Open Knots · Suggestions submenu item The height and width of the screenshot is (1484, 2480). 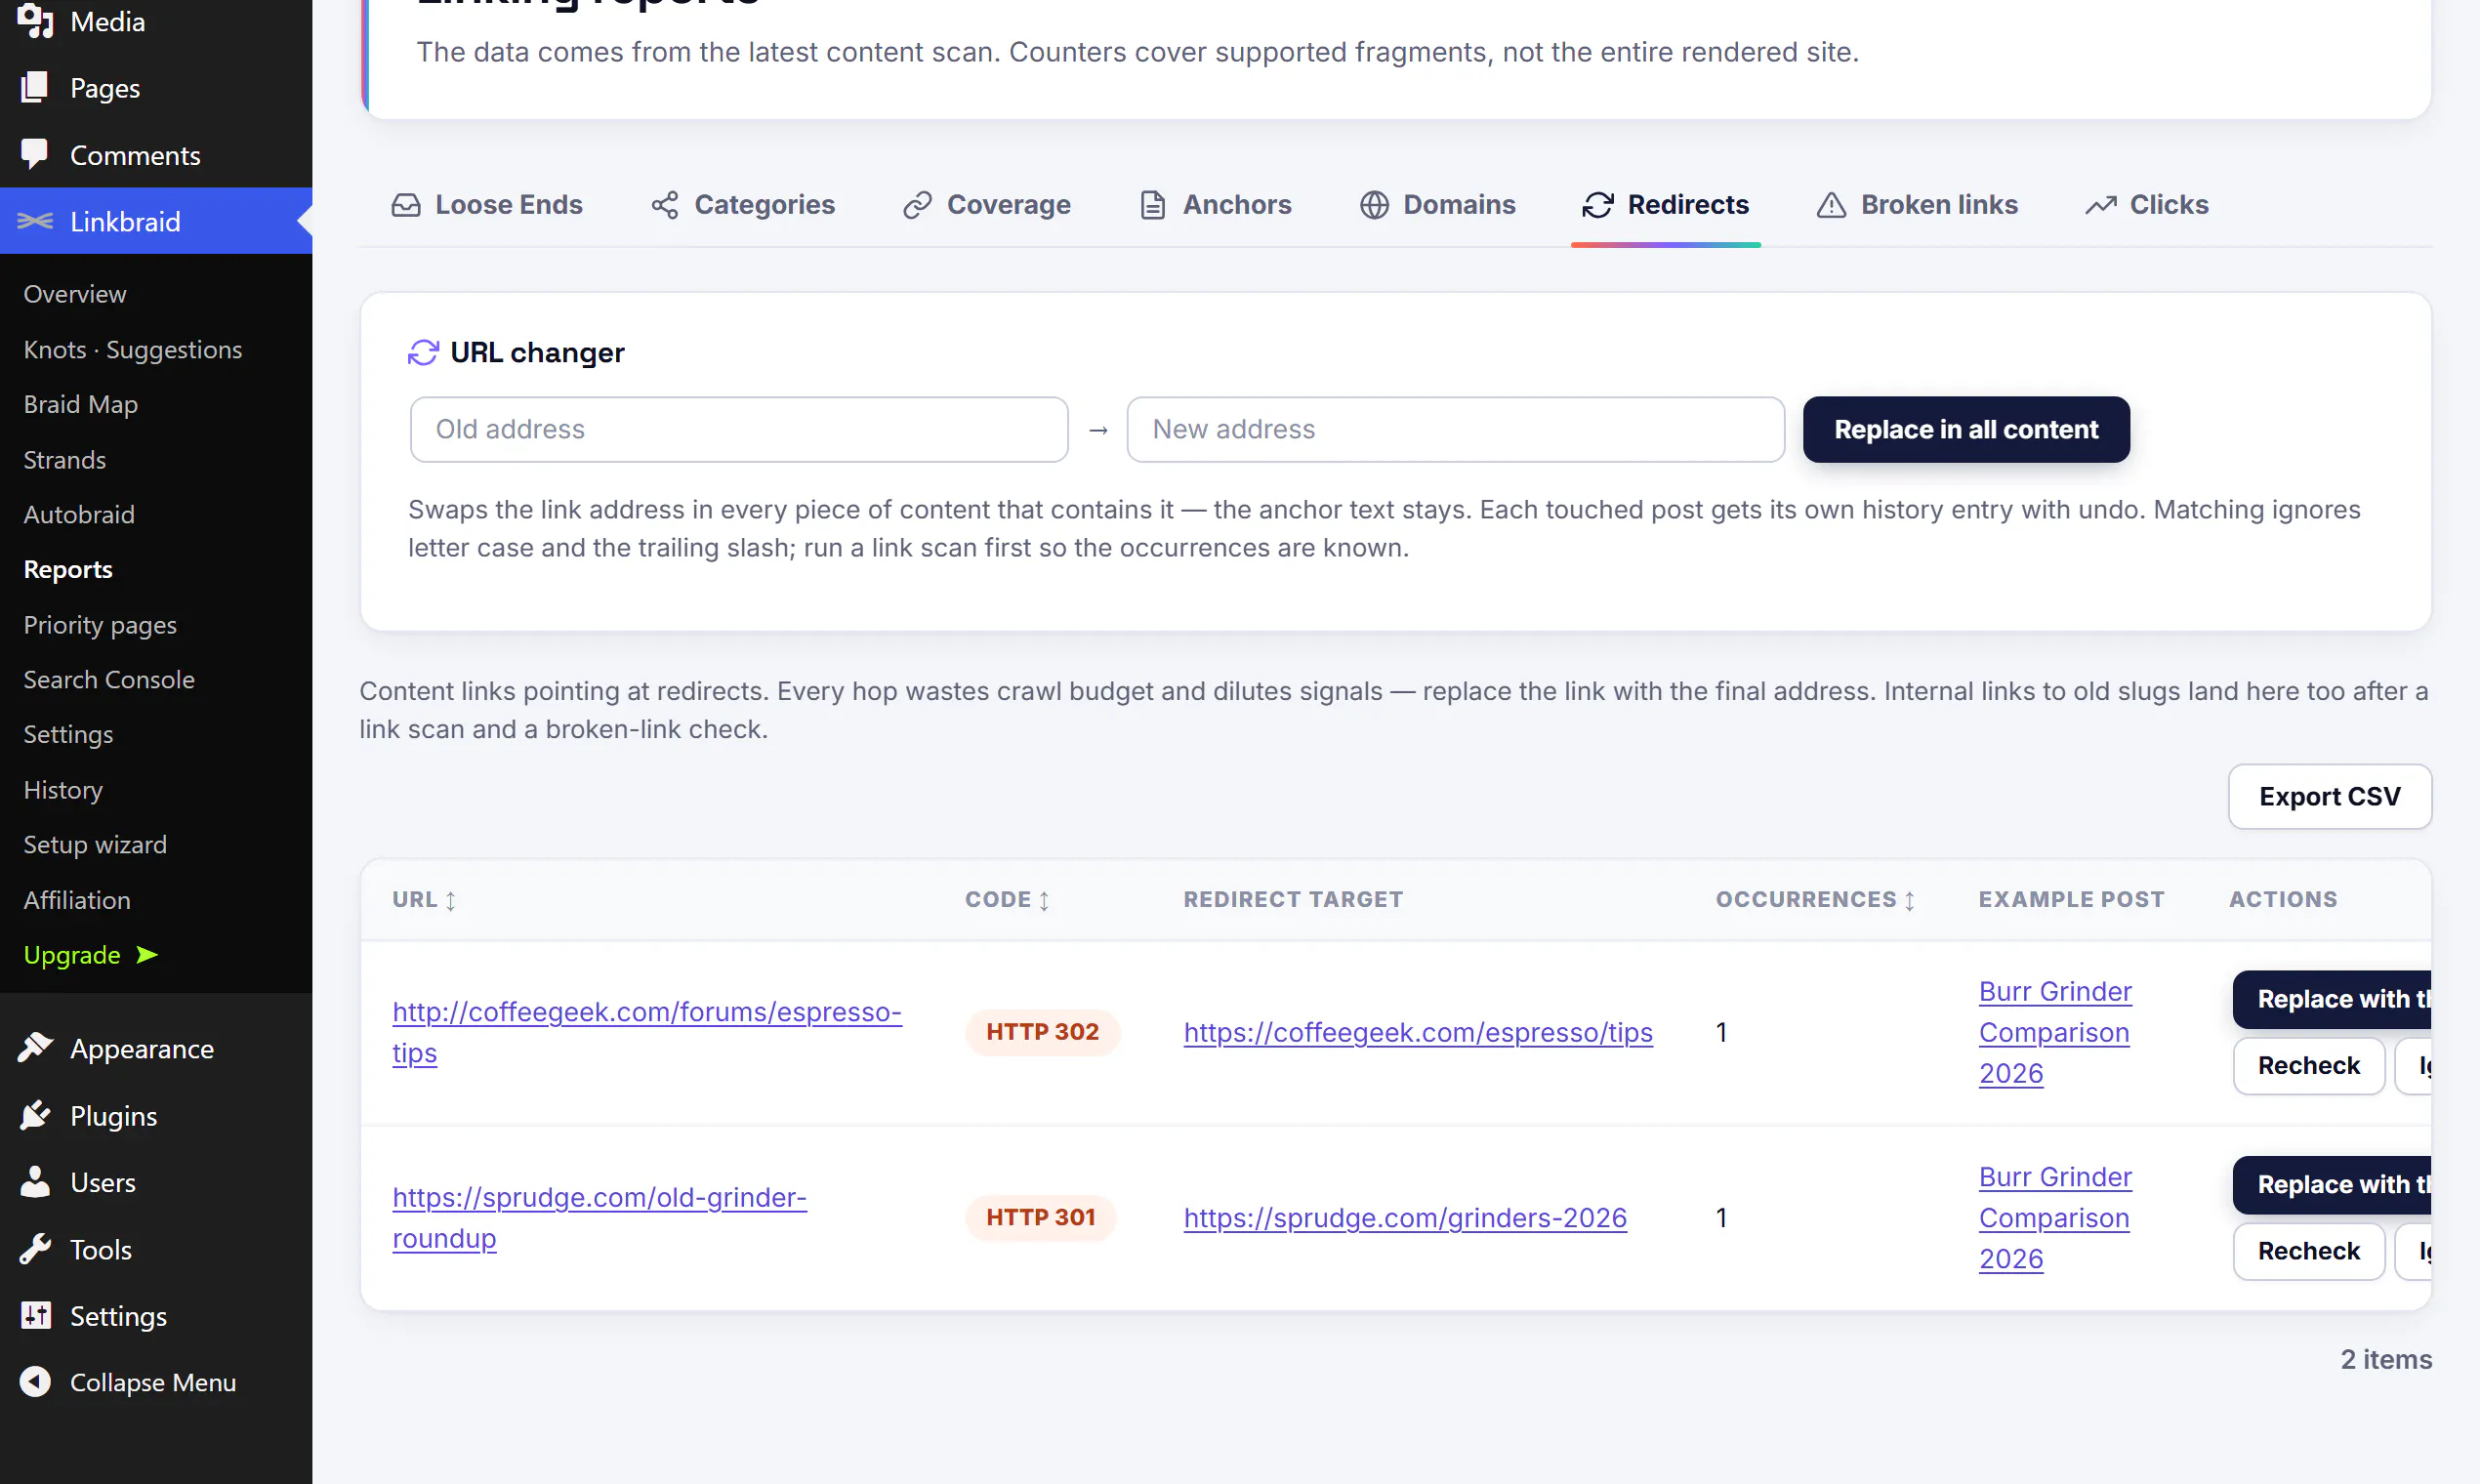tap(132, 349)
